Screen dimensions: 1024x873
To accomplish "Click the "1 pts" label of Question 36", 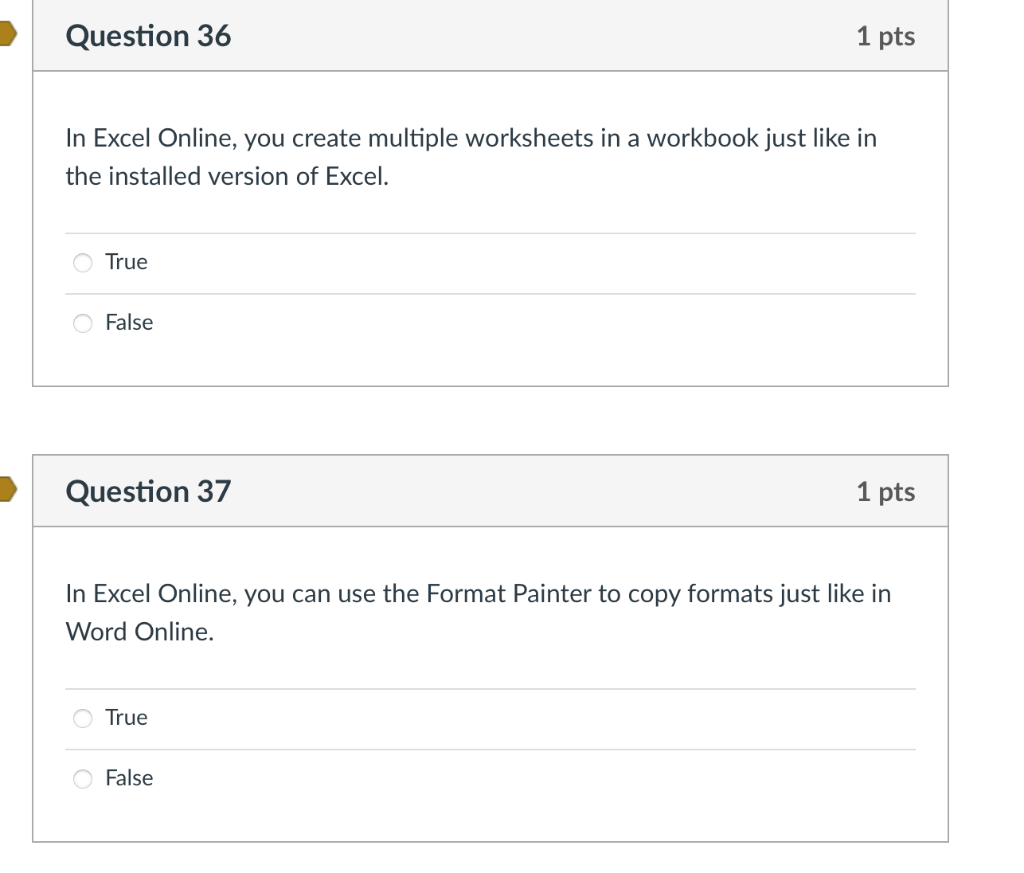I will click(x=886, y=37).
